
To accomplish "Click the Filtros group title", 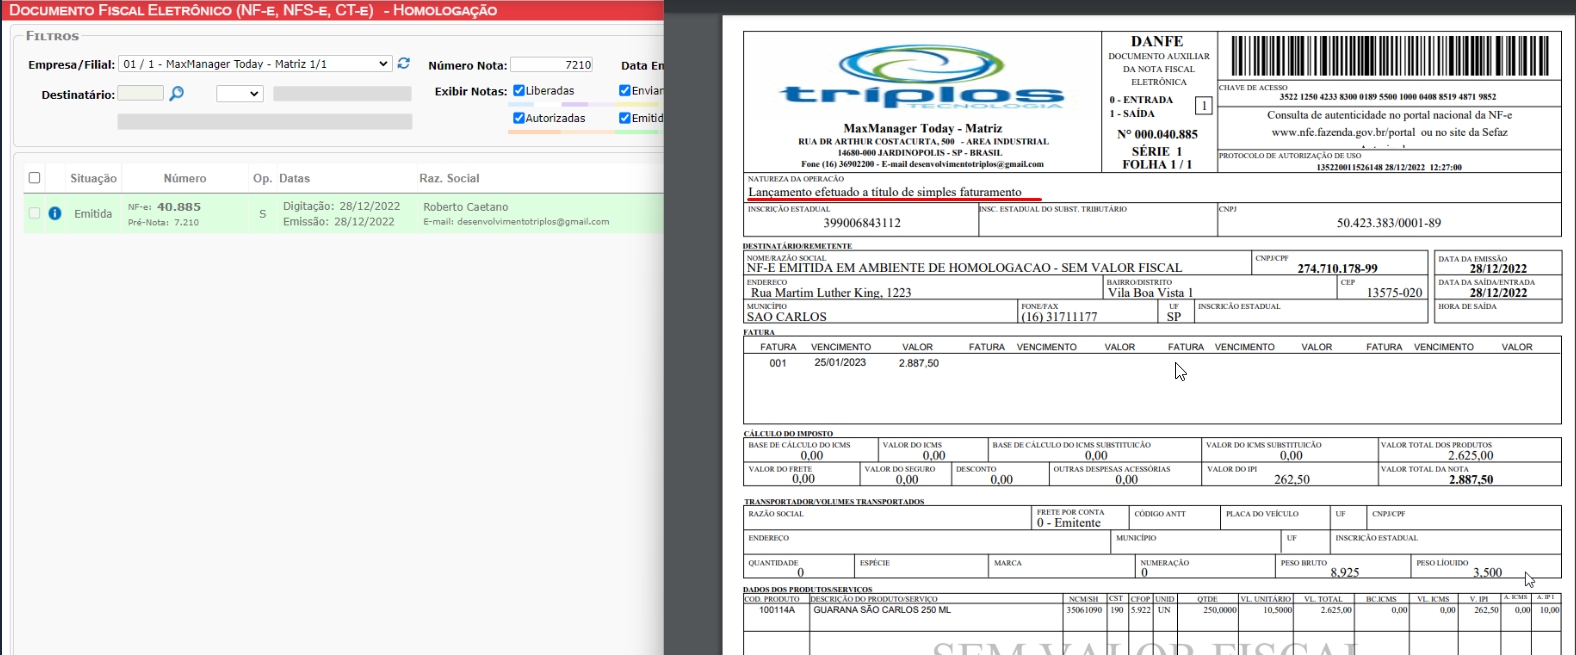I will coord(52,36).
